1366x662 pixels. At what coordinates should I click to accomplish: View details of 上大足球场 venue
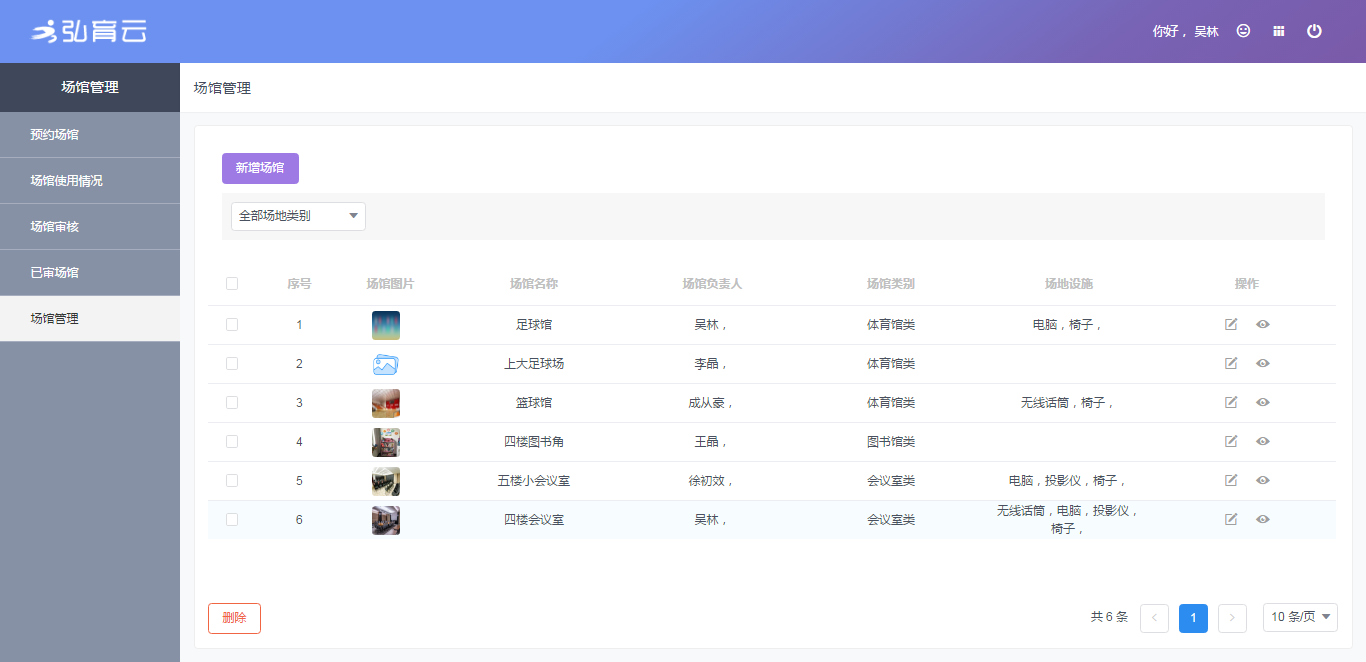click(1263, 363)
